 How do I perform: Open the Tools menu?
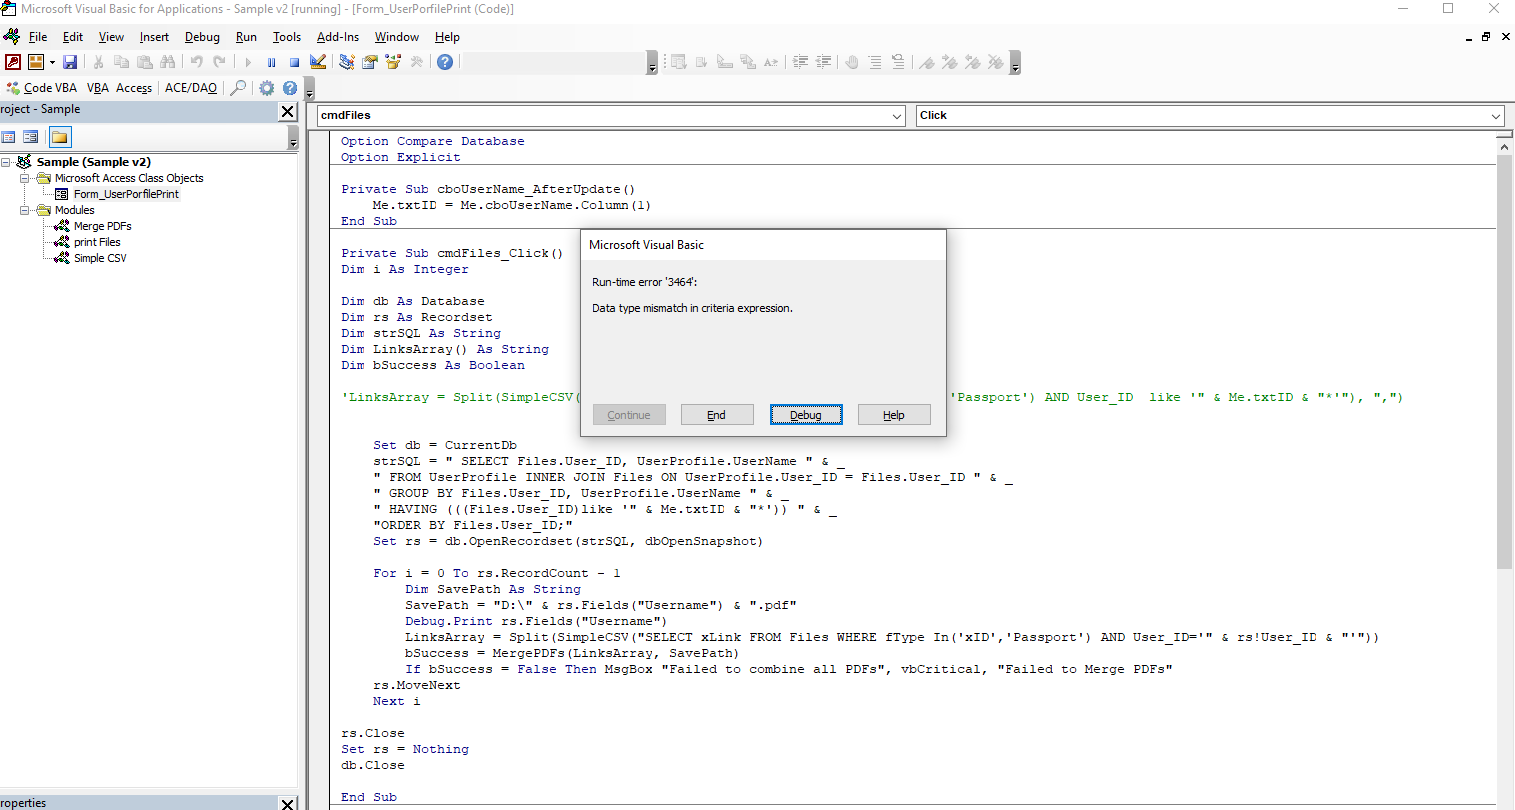click(x=286, y=37)
